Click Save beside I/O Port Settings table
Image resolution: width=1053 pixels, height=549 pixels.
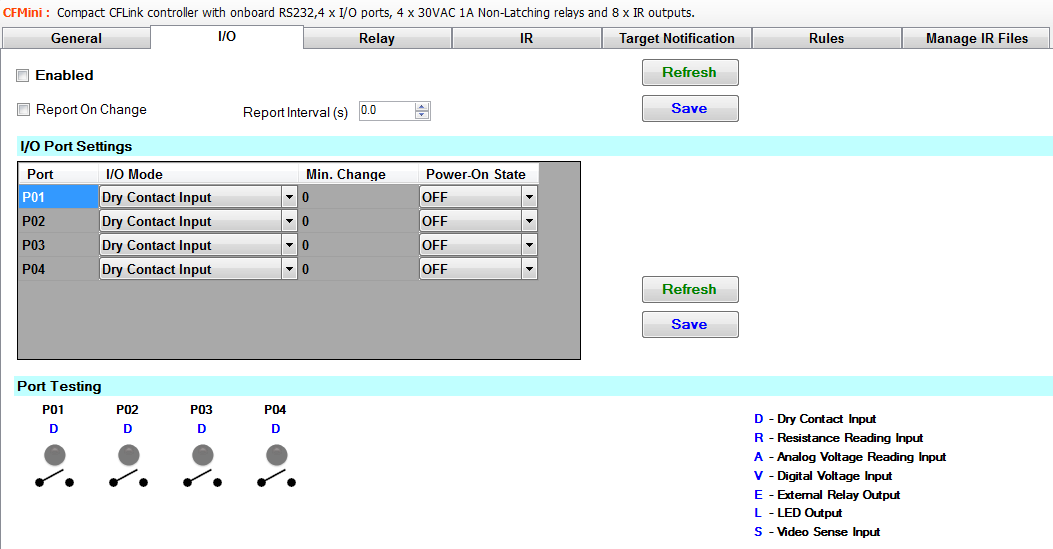coord(689,324)
